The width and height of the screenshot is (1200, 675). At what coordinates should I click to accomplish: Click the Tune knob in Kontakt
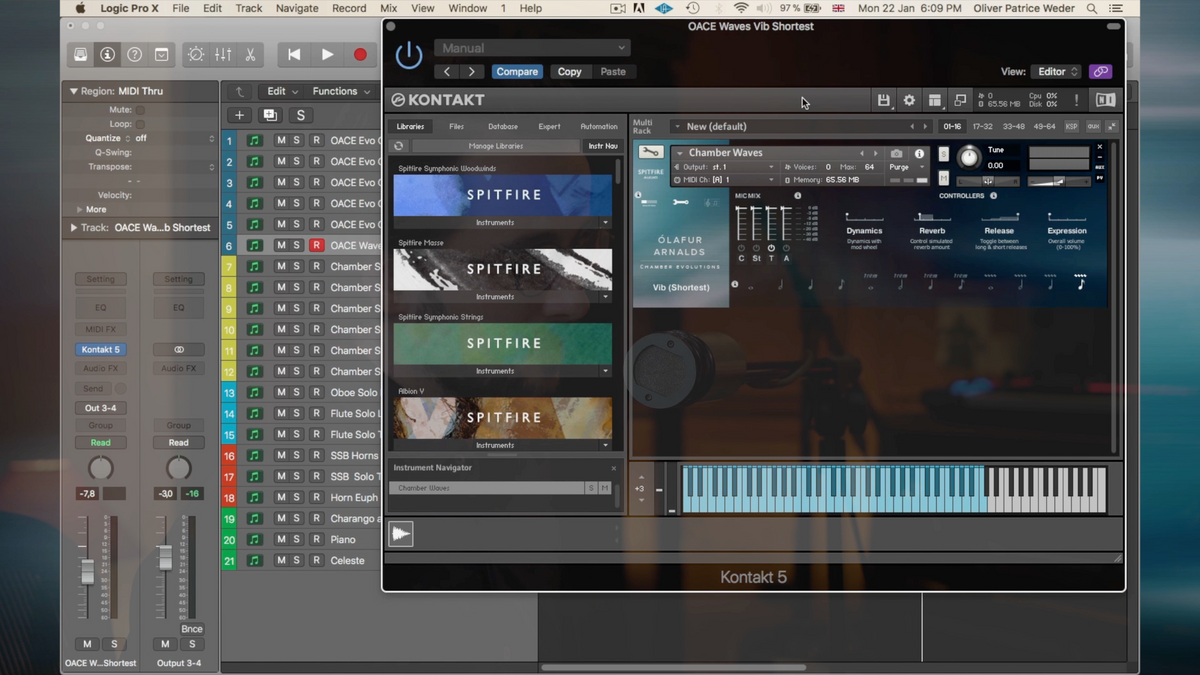[968, 157]
